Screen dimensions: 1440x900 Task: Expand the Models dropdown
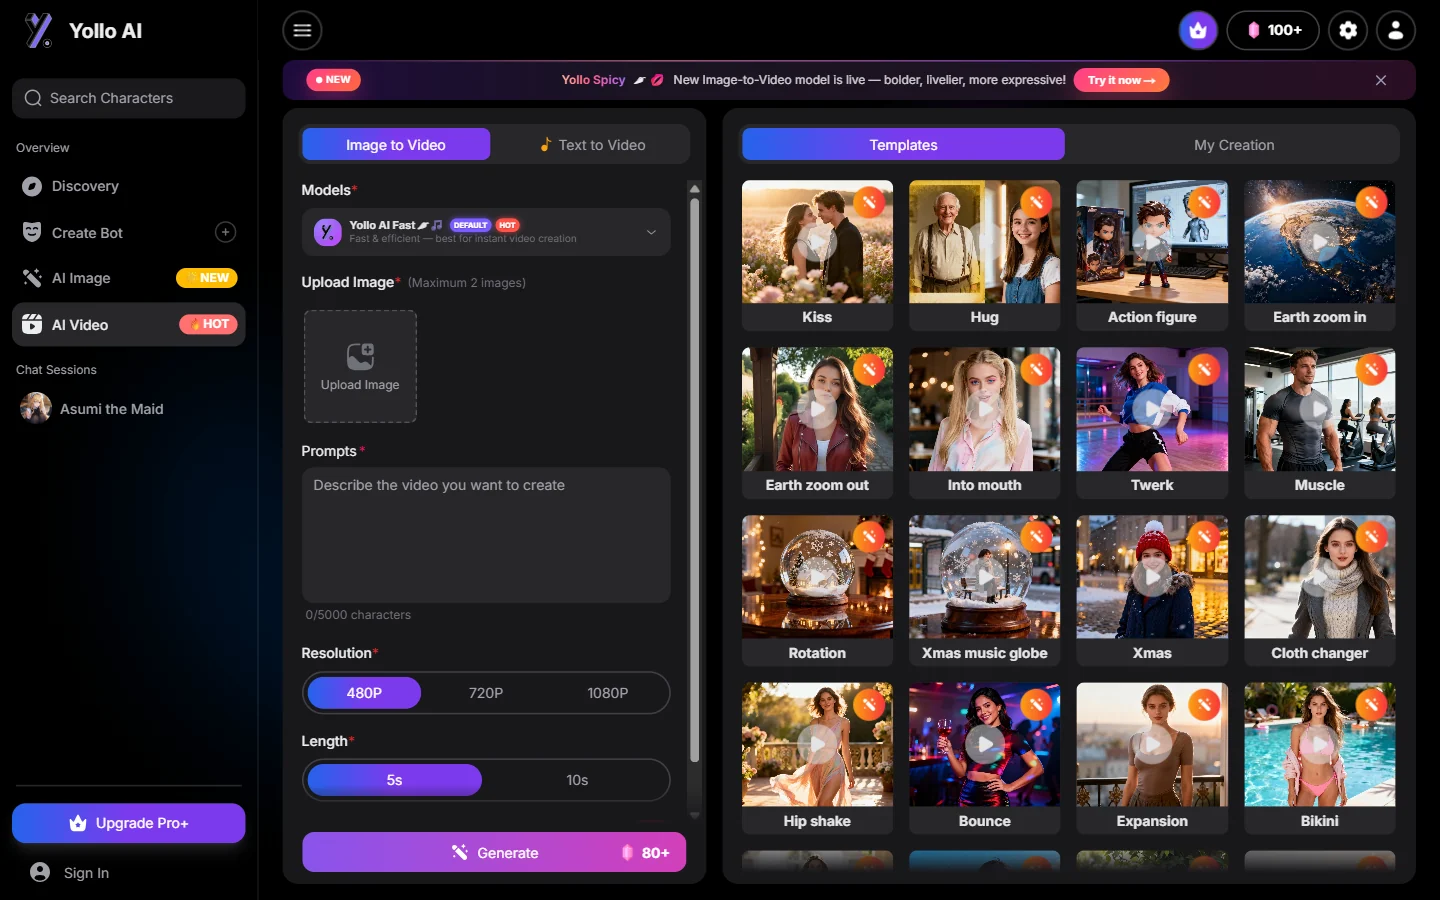(x=486, y=232)
